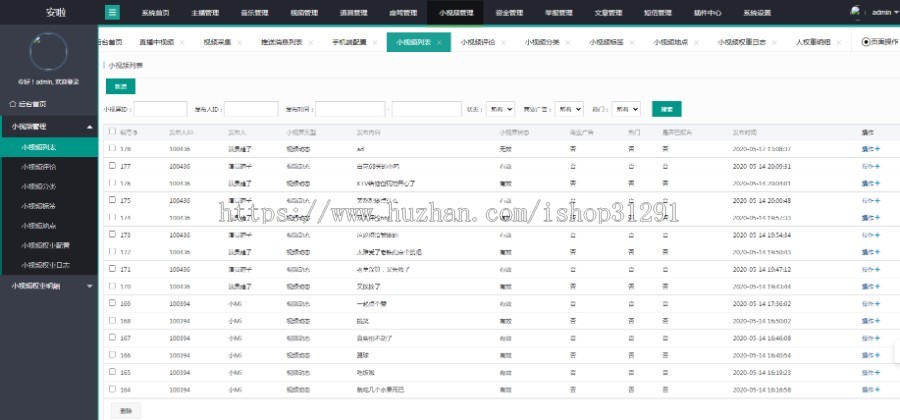Image resolution: width=900 pixels, height=420 pixels.
Task: Open the 操作 plus menu for row 171
Action: 870,269
